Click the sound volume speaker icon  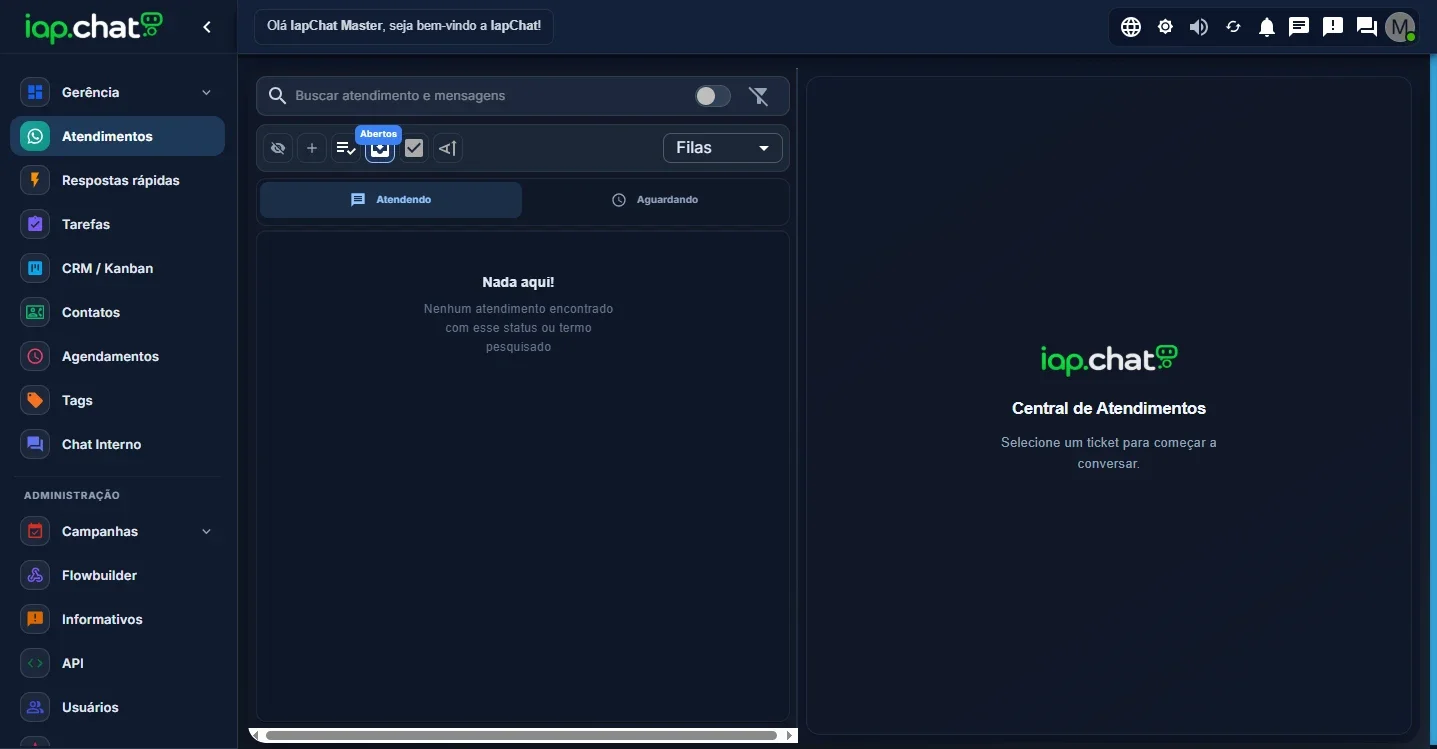[1199, 27]
